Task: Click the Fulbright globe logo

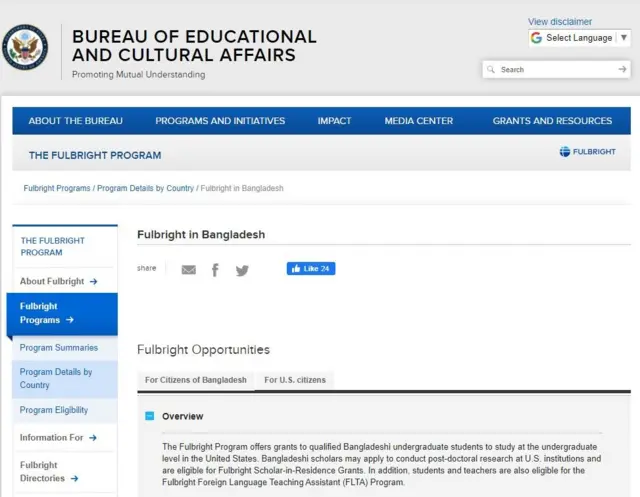Action: point(588,152)
